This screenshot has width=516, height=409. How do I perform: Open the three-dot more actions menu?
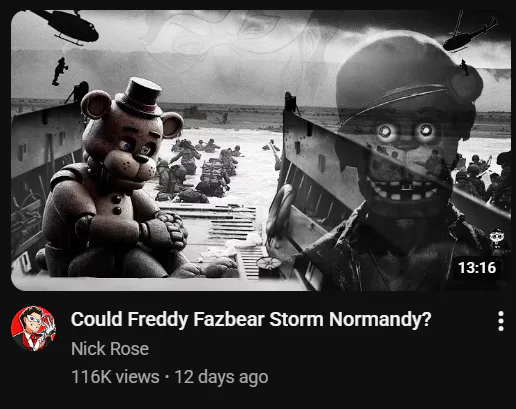coord(500,321)
